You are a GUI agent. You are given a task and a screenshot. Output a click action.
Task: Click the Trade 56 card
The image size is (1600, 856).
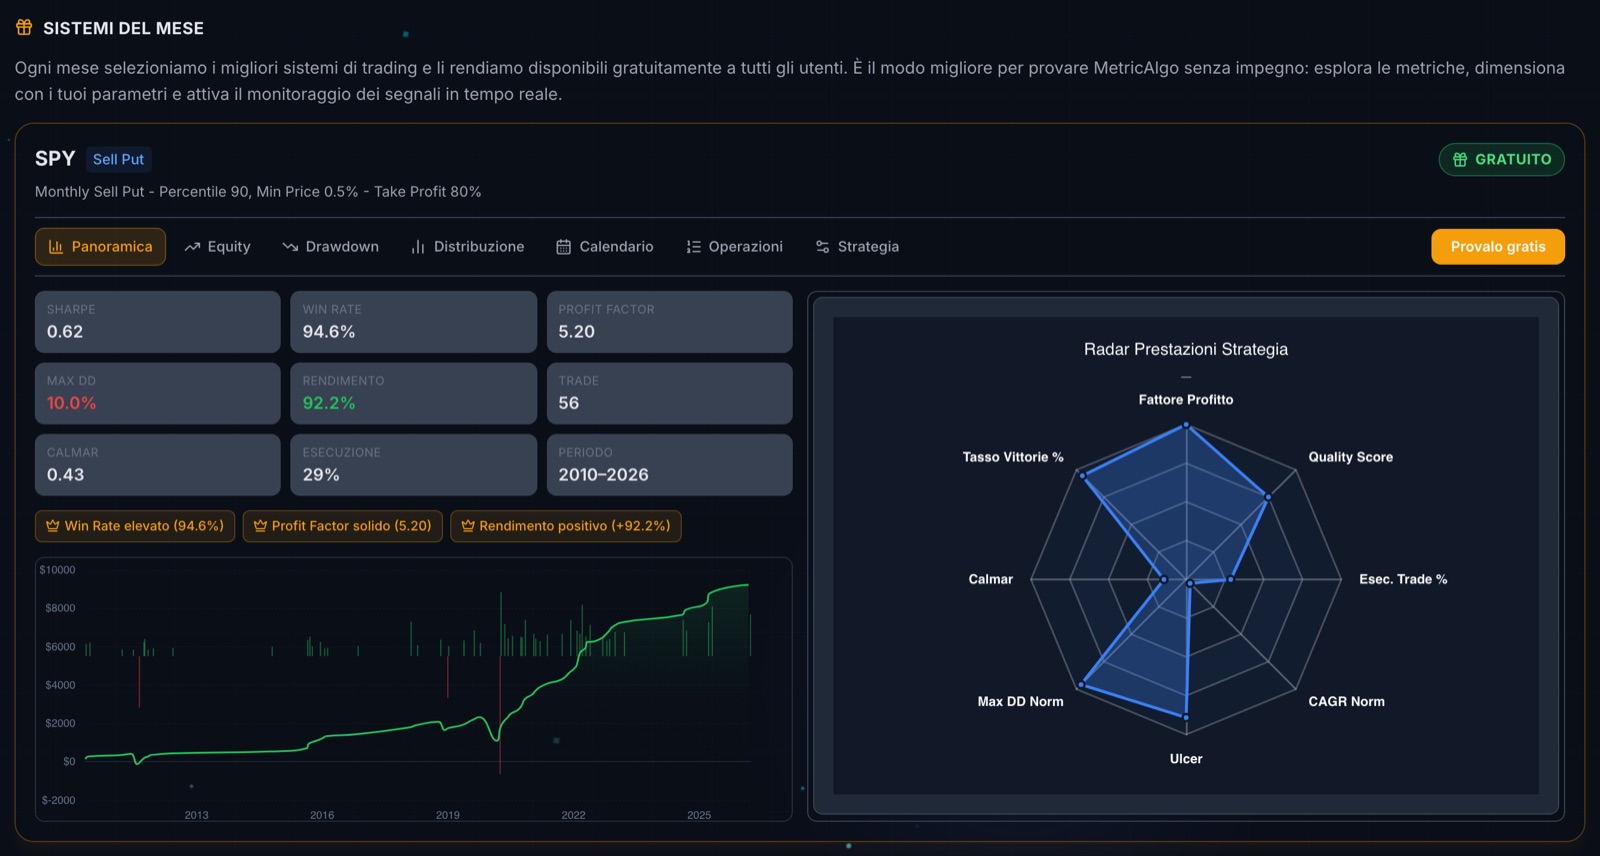pyautogui.click(x=669, y=393)
